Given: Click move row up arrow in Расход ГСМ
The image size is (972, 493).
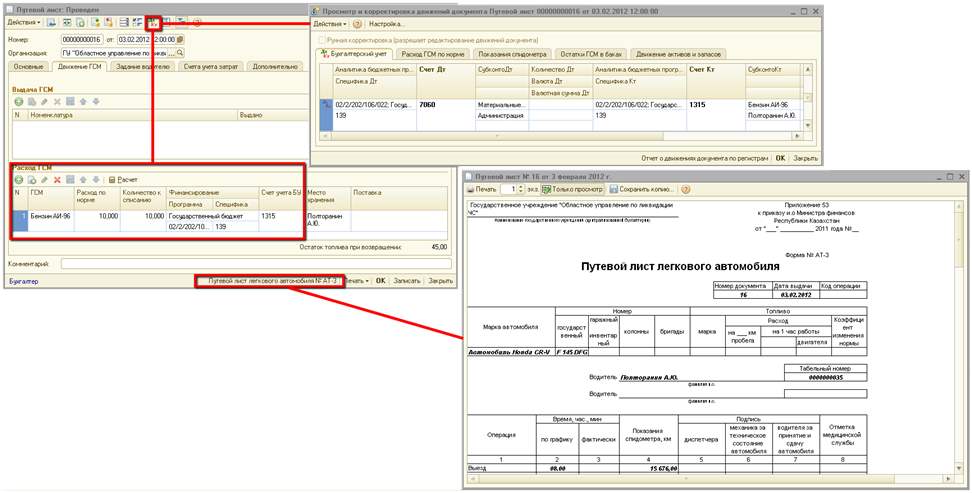Looking at the screenshot, I should click(x=83, y=179).
